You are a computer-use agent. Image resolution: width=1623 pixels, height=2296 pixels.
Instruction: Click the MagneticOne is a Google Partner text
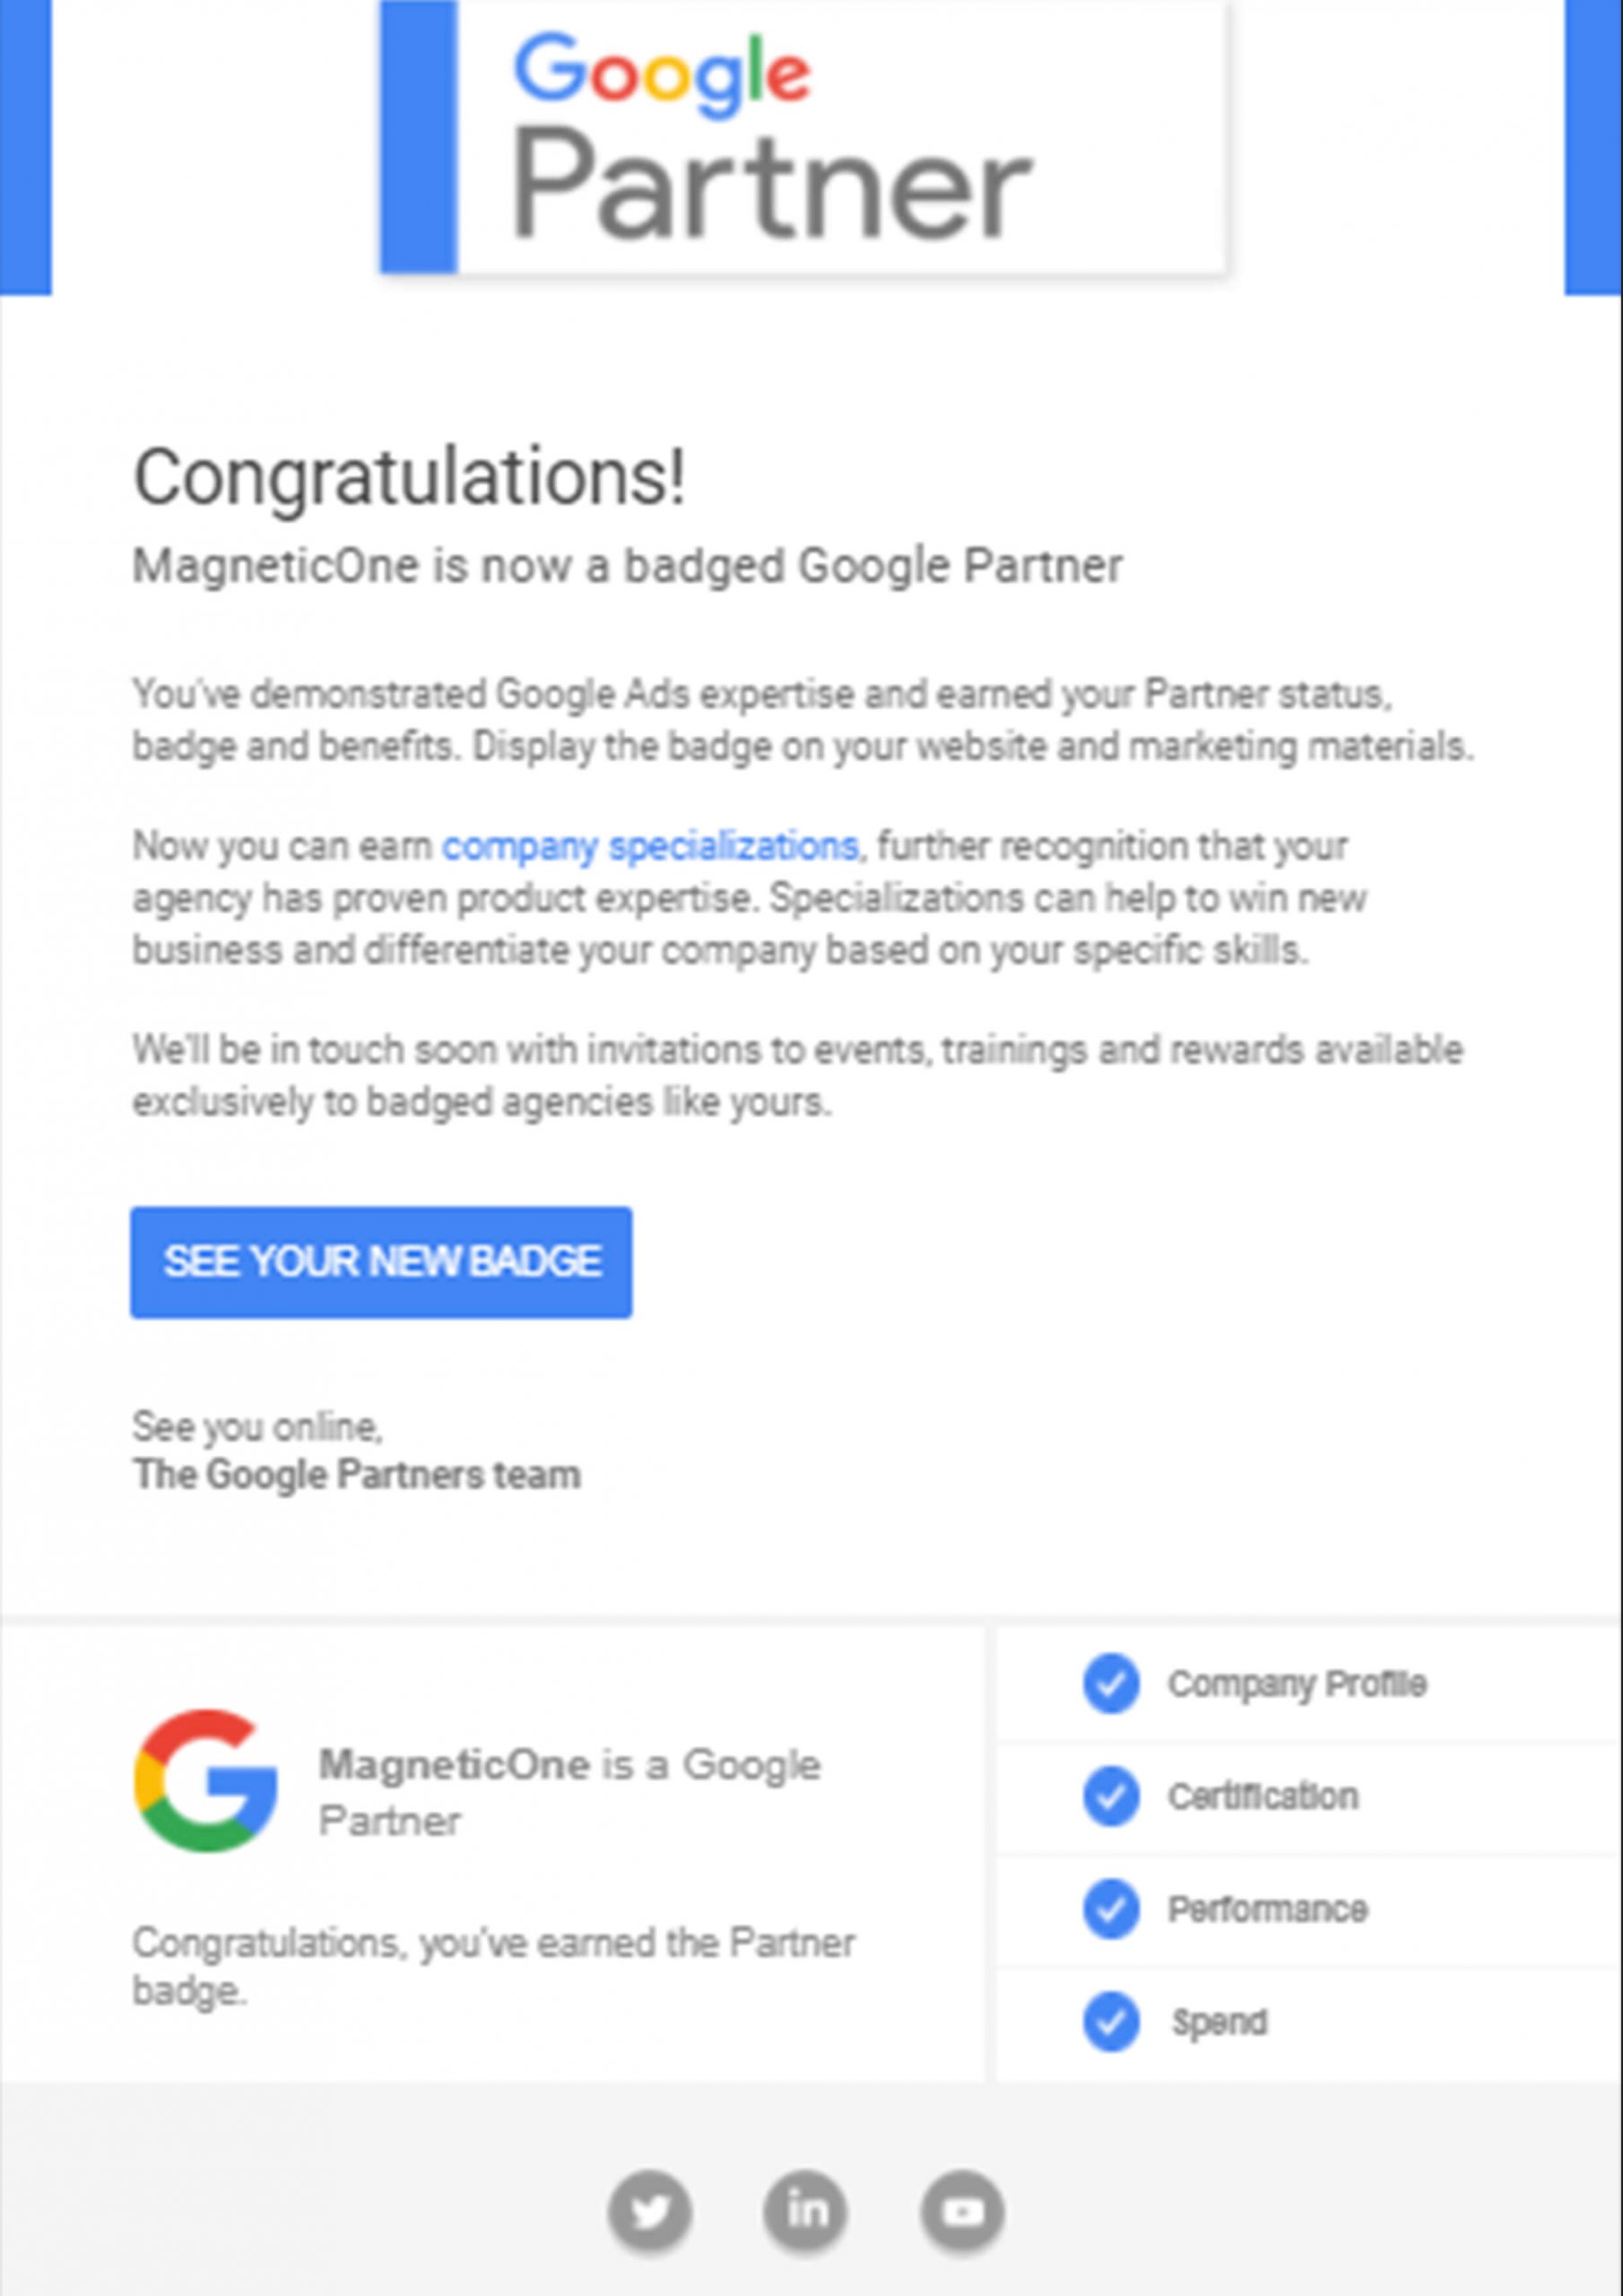[569, 1793]
